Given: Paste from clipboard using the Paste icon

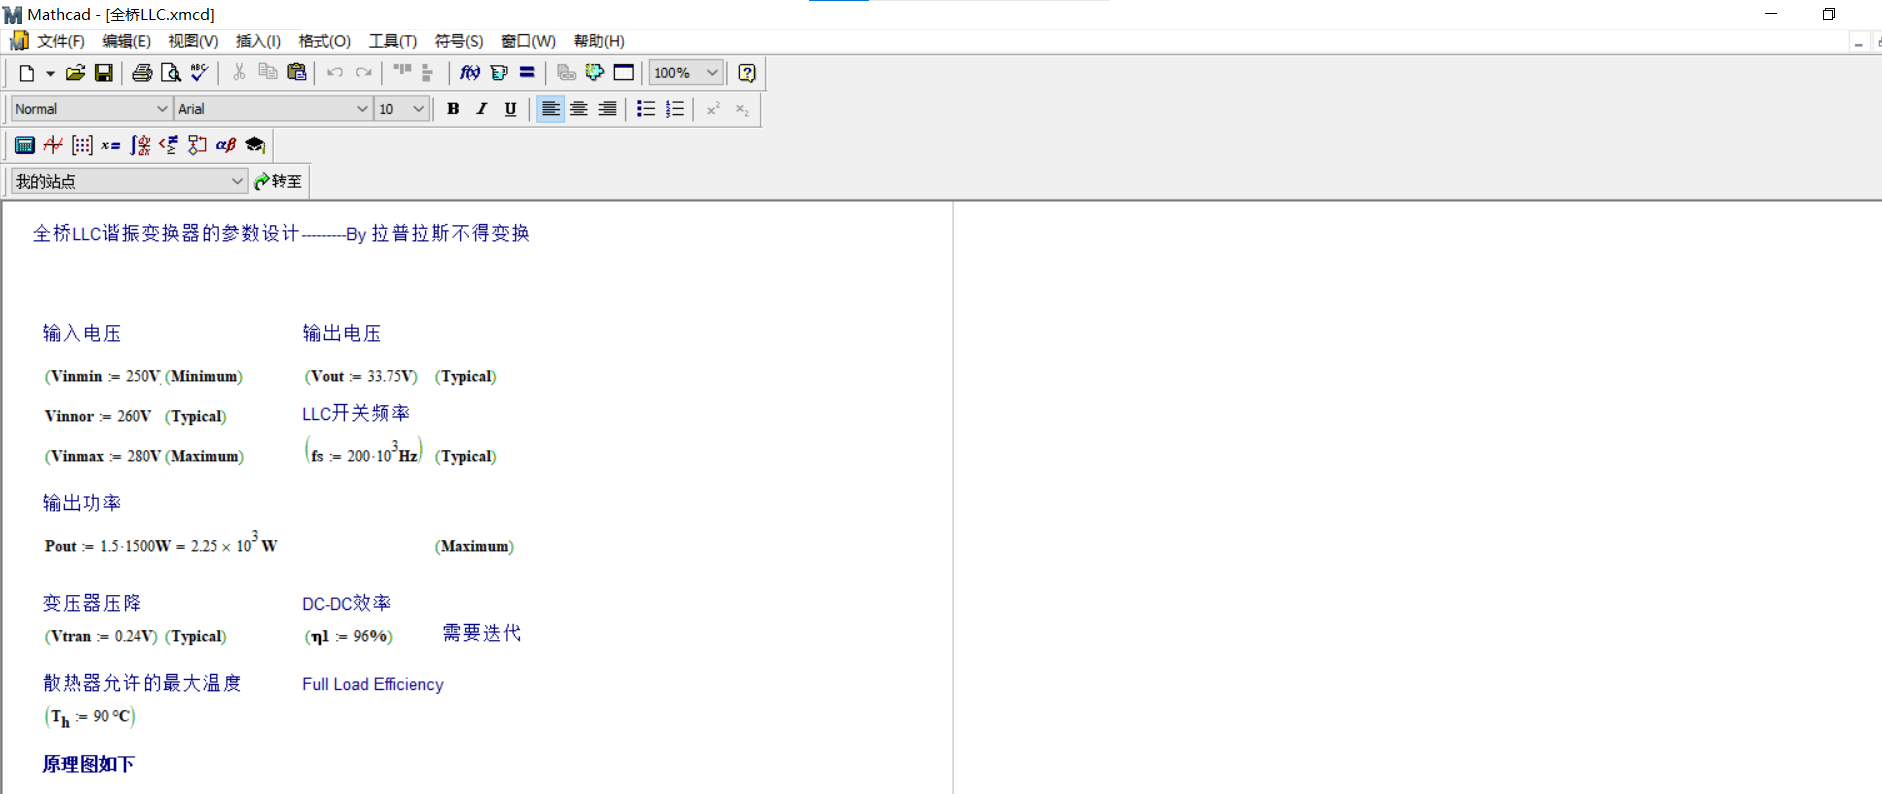Looking at the screenshot, I should click(x=297, y=73).
